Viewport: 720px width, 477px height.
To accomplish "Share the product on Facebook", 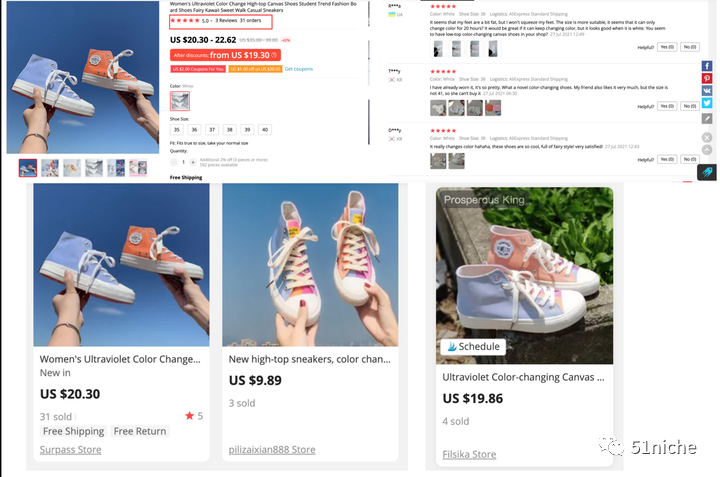I will pyautogui.click(x=707, y=65).
